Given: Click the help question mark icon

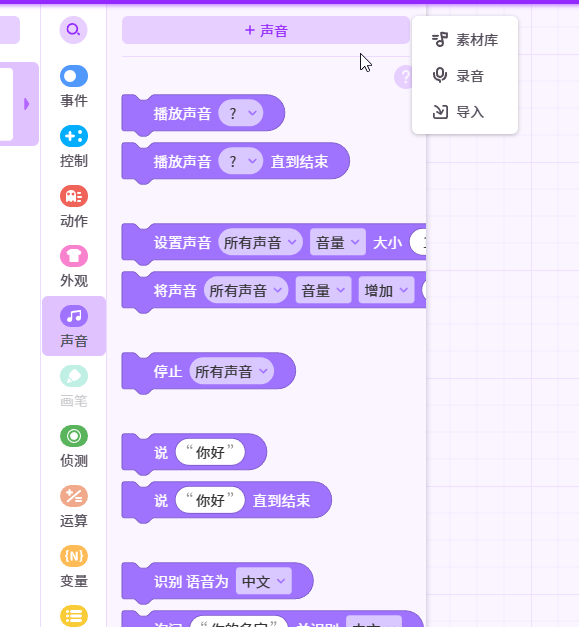Looking at the screenshot, I should 405,77.
